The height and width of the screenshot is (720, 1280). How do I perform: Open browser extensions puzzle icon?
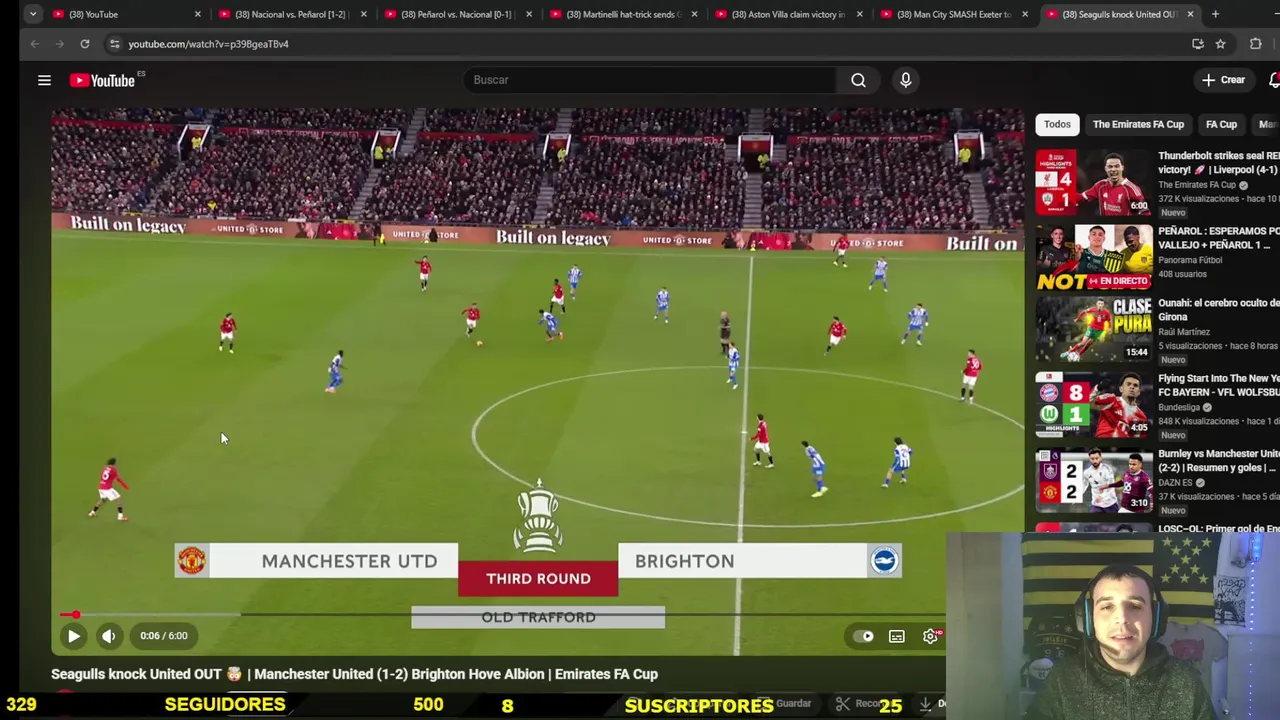point(1255,44)
